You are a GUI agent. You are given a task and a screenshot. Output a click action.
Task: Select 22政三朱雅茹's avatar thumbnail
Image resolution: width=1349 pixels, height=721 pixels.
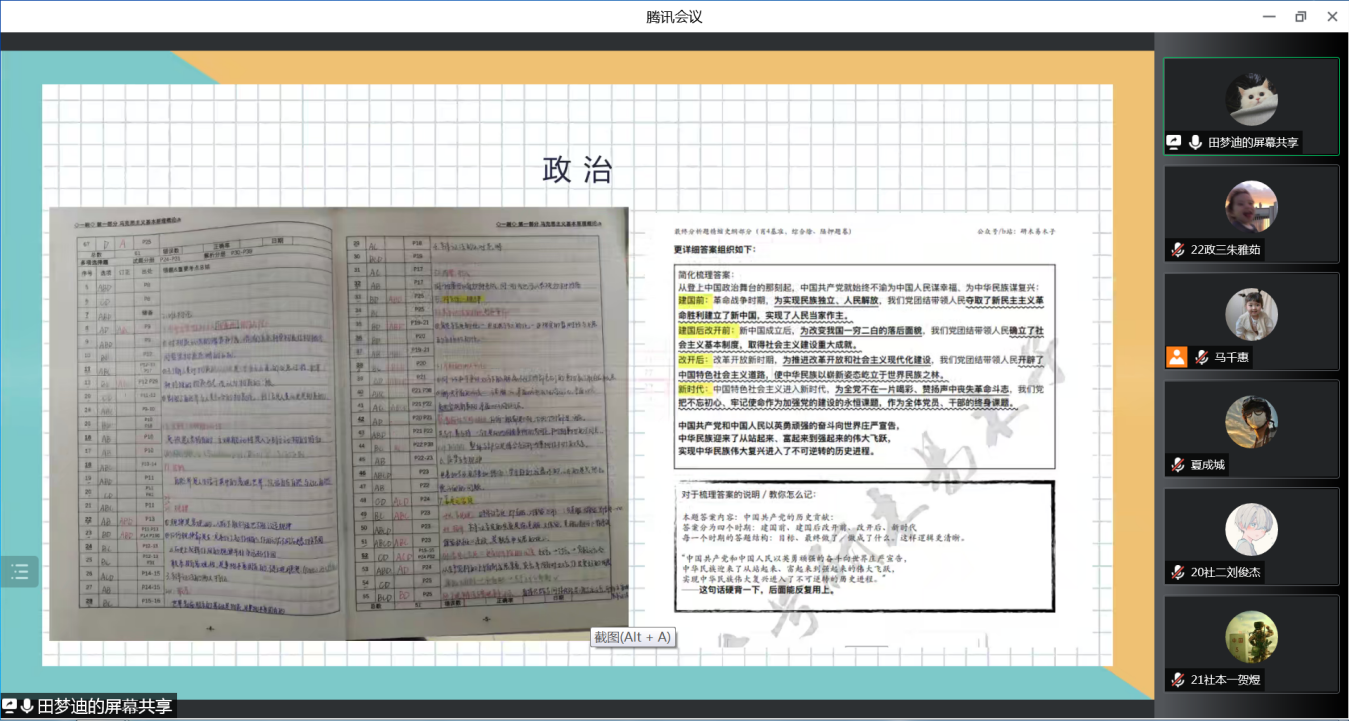click(1251, 207)
